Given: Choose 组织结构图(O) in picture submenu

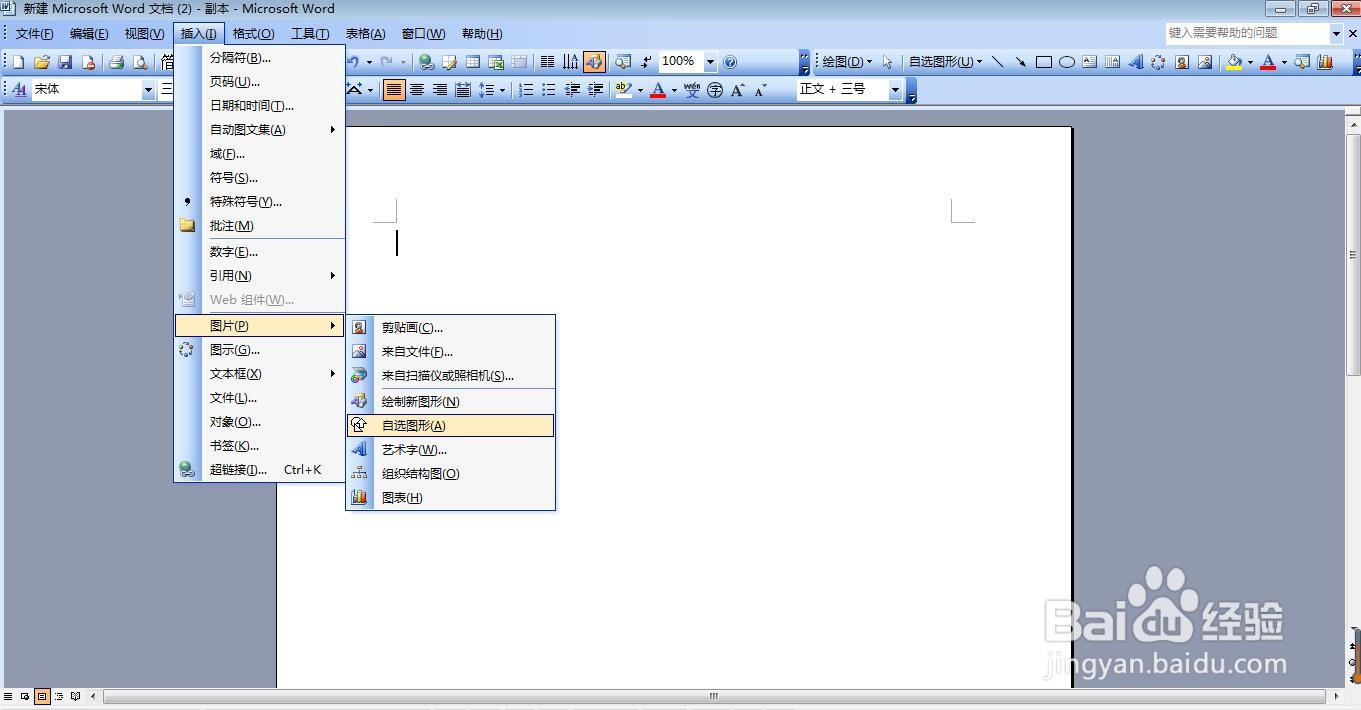Looking at the screenshot, I should [450, 473].
